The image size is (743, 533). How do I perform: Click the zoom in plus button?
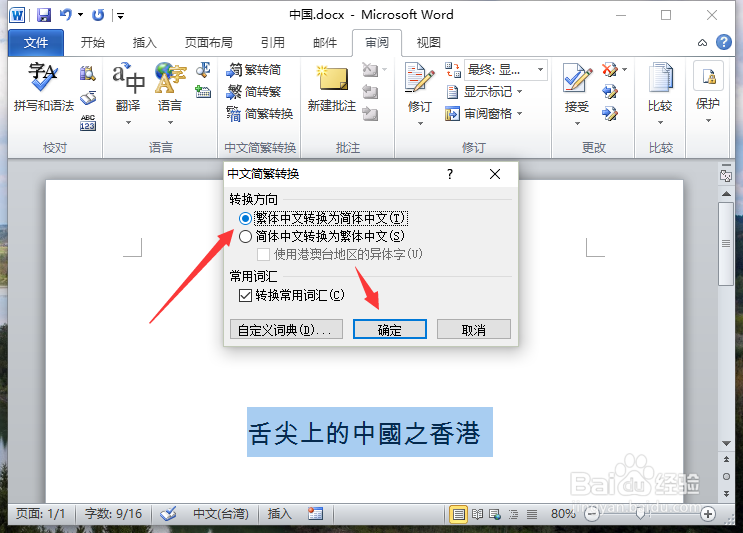click(x=708, y=514)
